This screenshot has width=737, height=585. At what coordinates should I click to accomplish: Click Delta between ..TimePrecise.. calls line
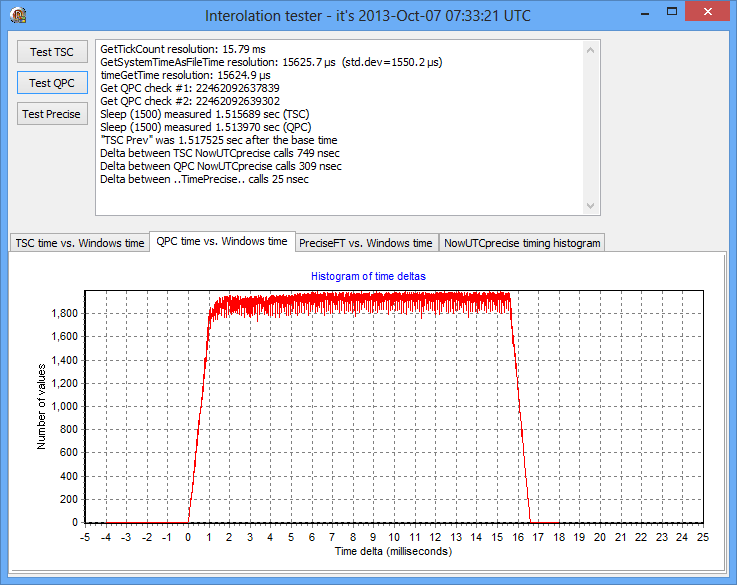204,179
